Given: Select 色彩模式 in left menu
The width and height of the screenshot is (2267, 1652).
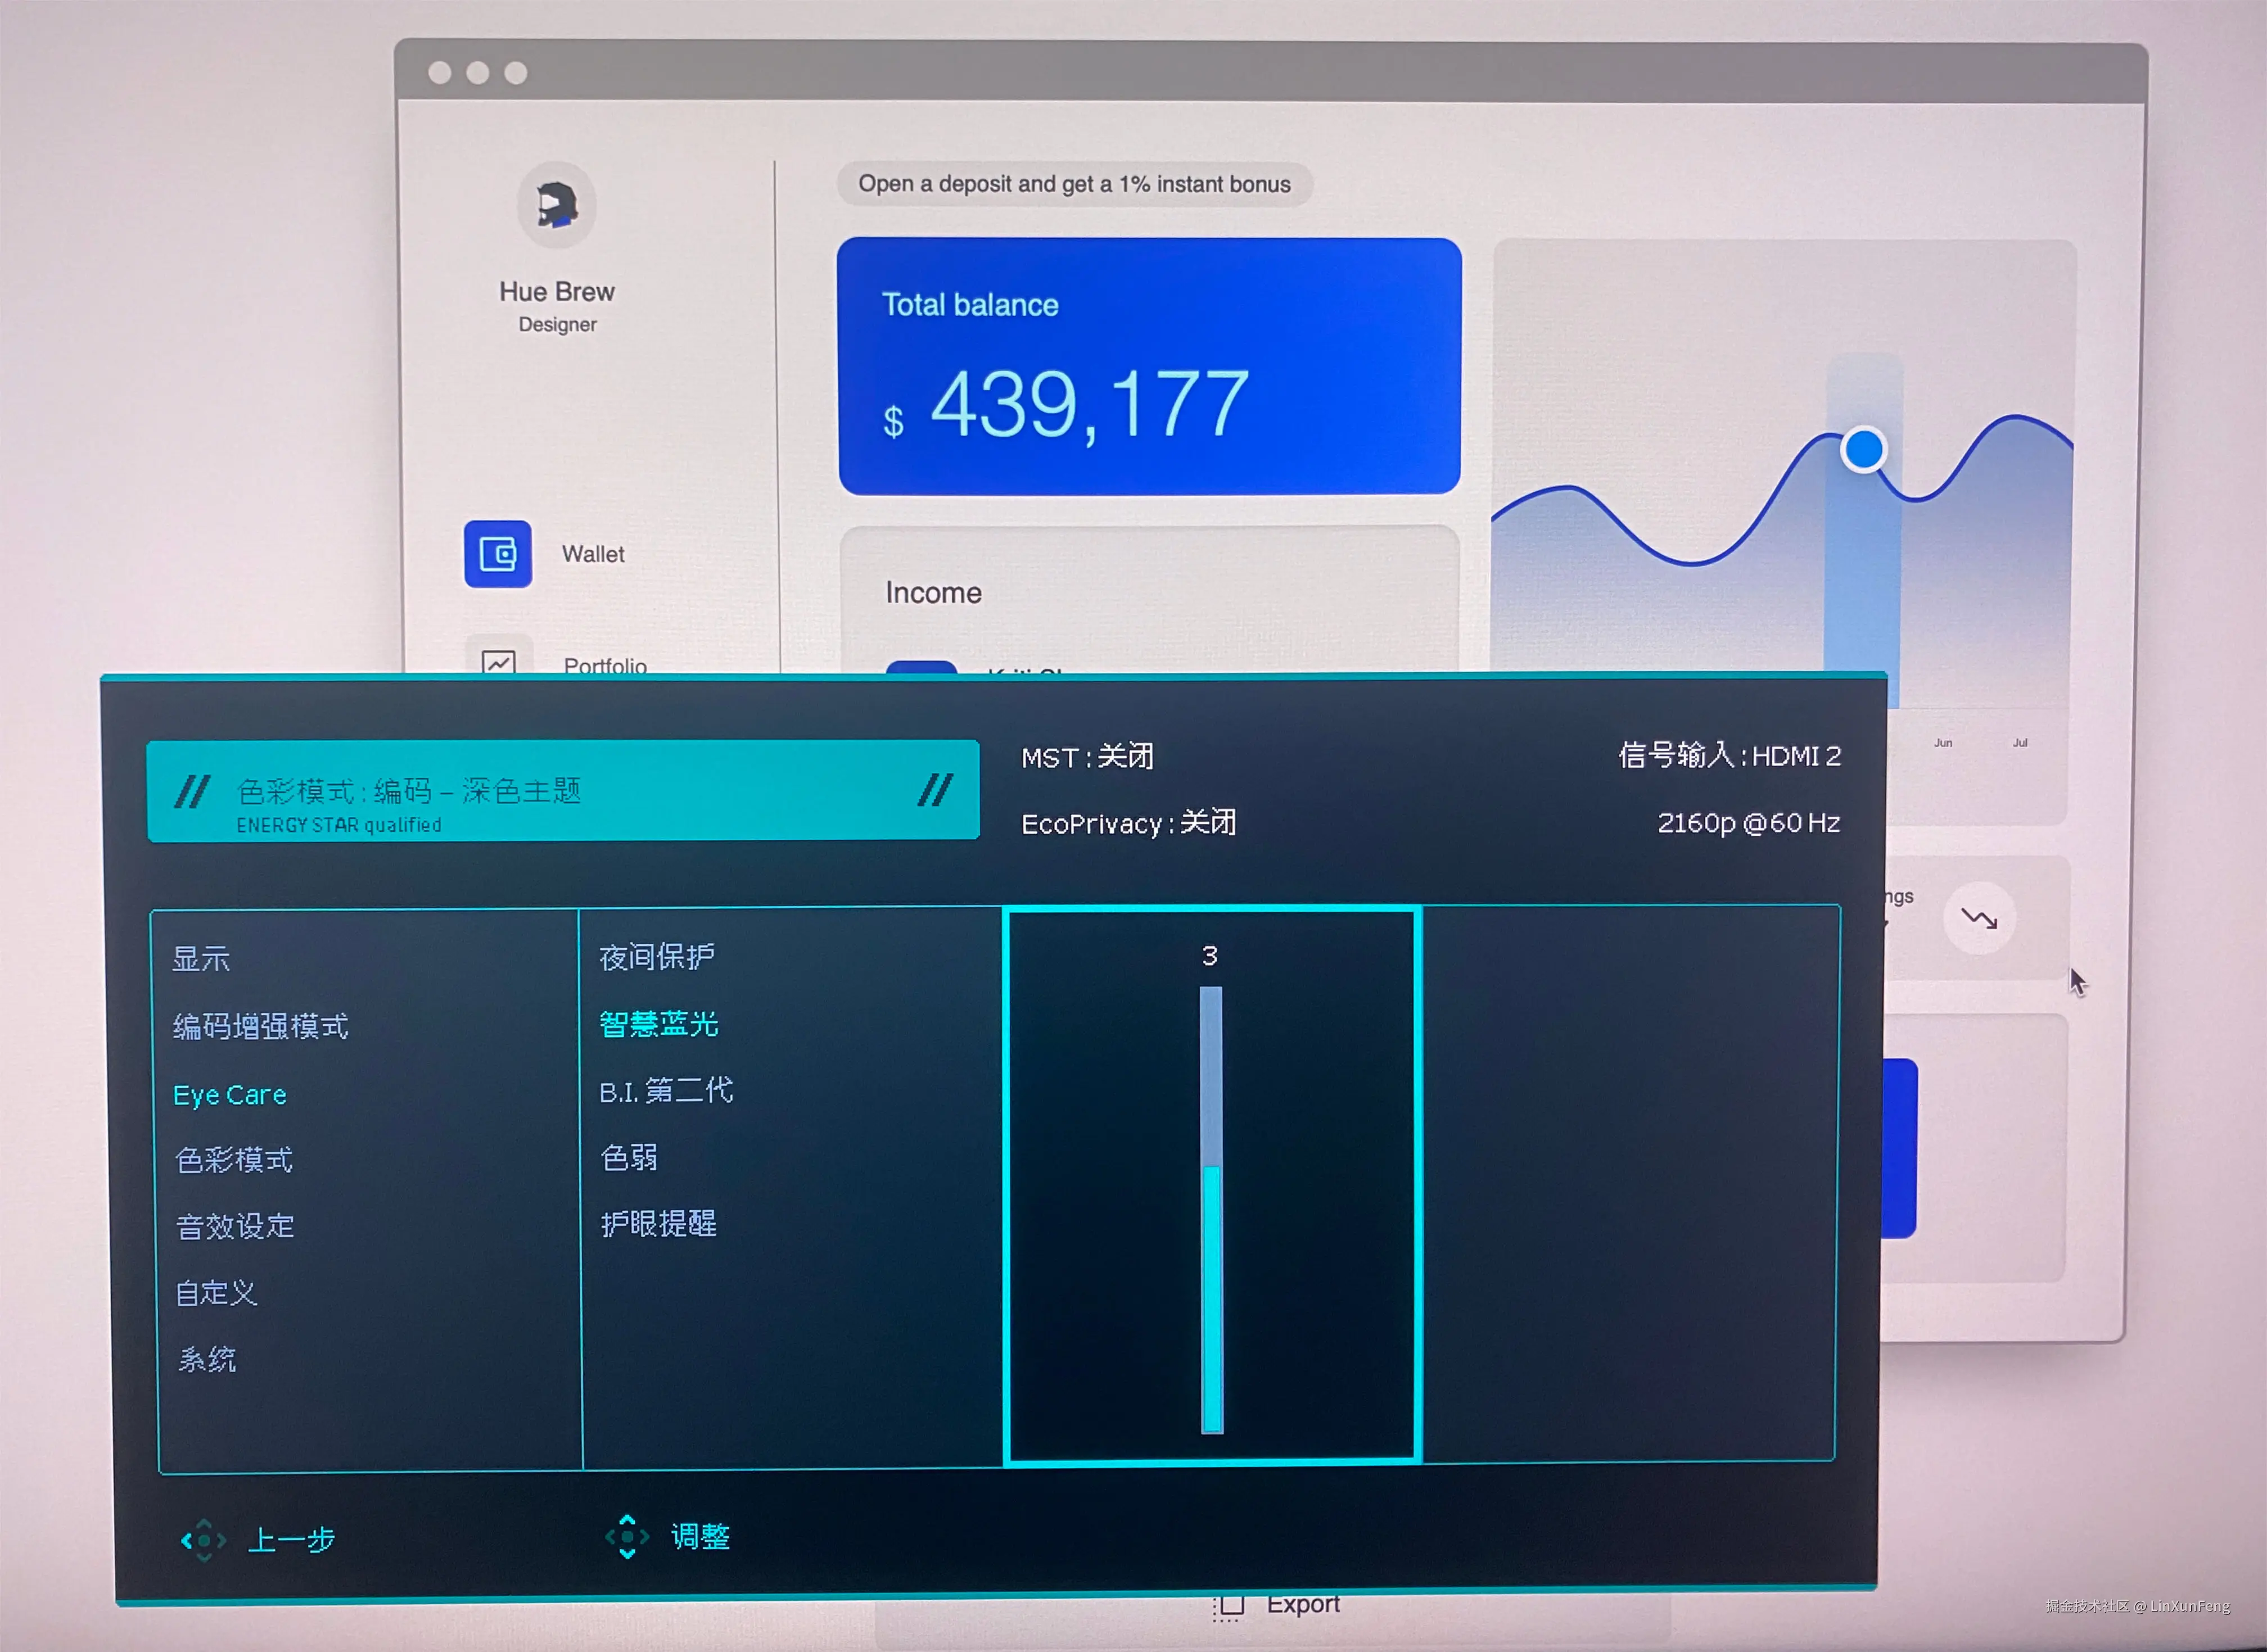Looking at the screenshot, I should point(234,1160).
